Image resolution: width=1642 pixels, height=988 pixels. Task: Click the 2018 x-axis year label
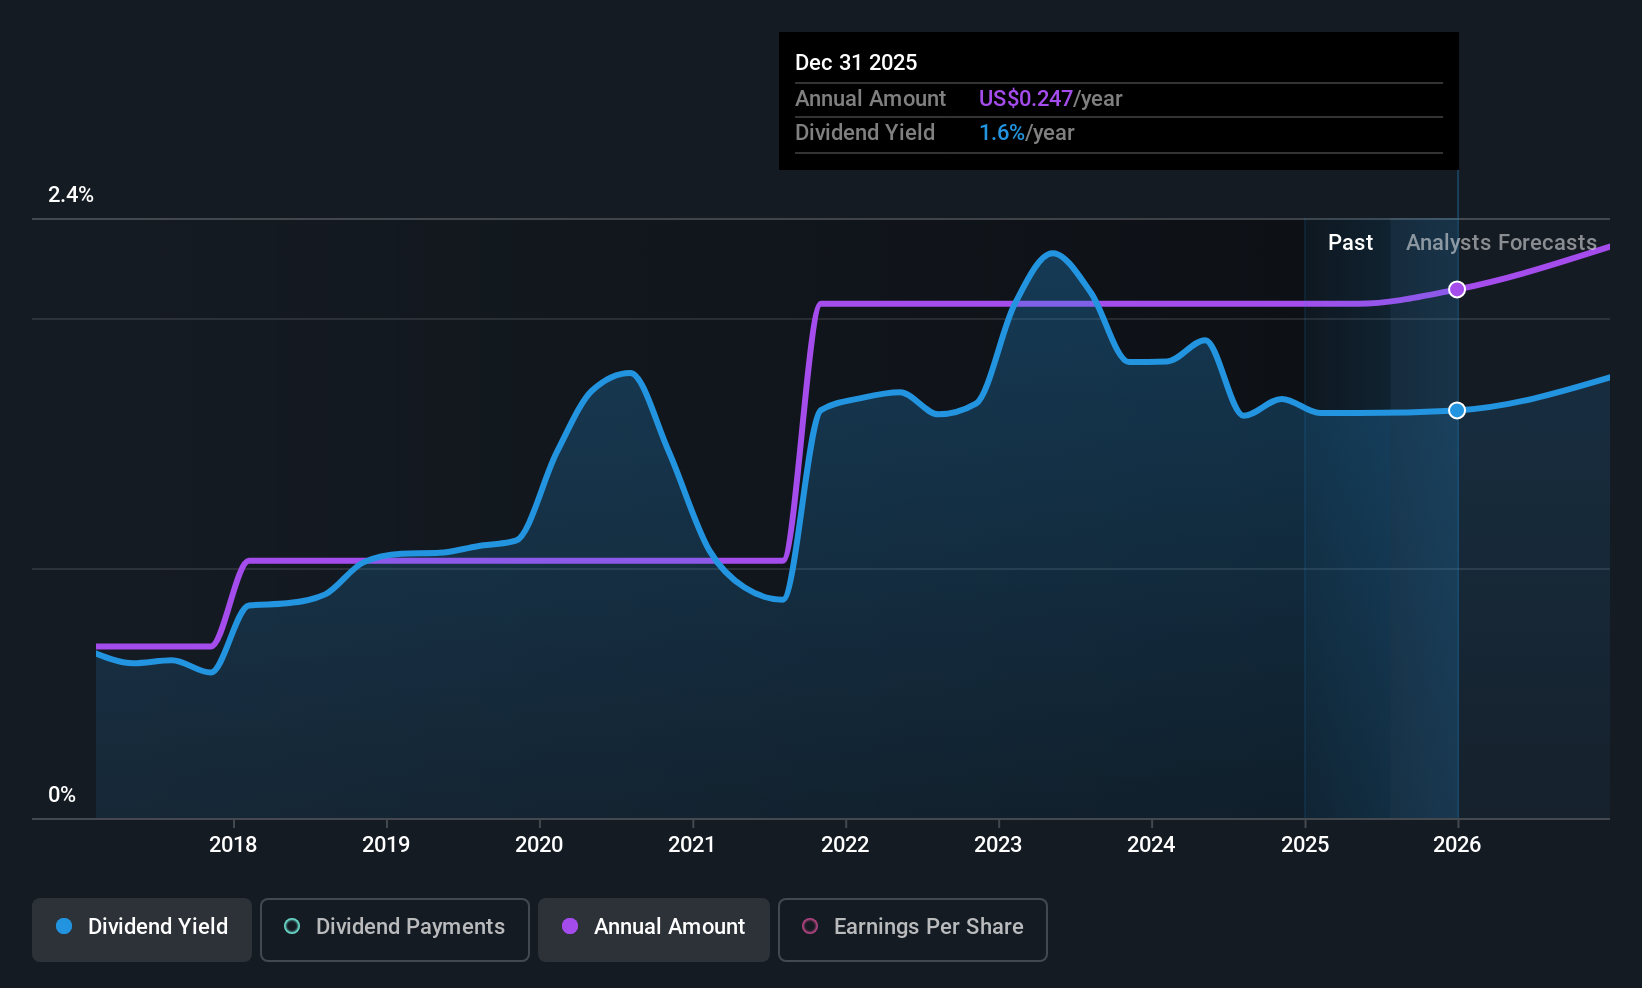[x=233, y=845]
